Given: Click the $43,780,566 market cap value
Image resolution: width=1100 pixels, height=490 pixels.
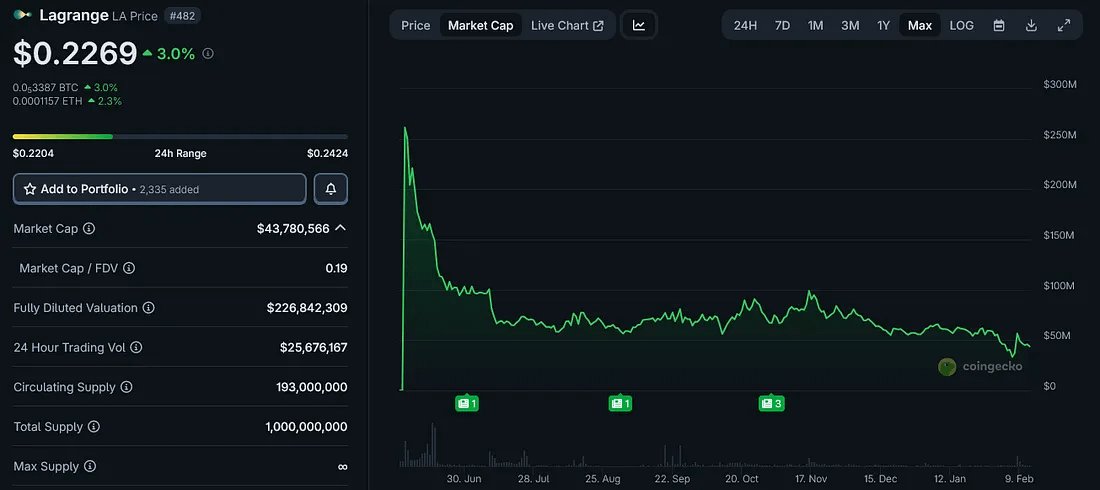Looking at the screenshot, I should click(293, 229).
